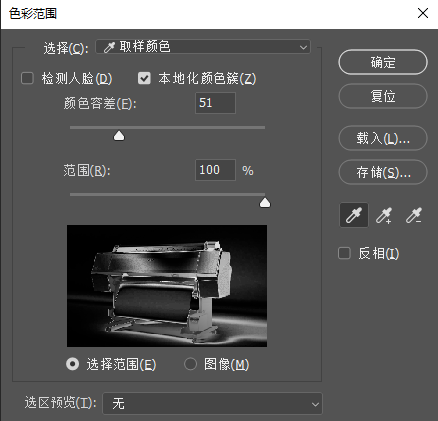Pick the Subtract from Sample eyedropper

coord(414,215)
